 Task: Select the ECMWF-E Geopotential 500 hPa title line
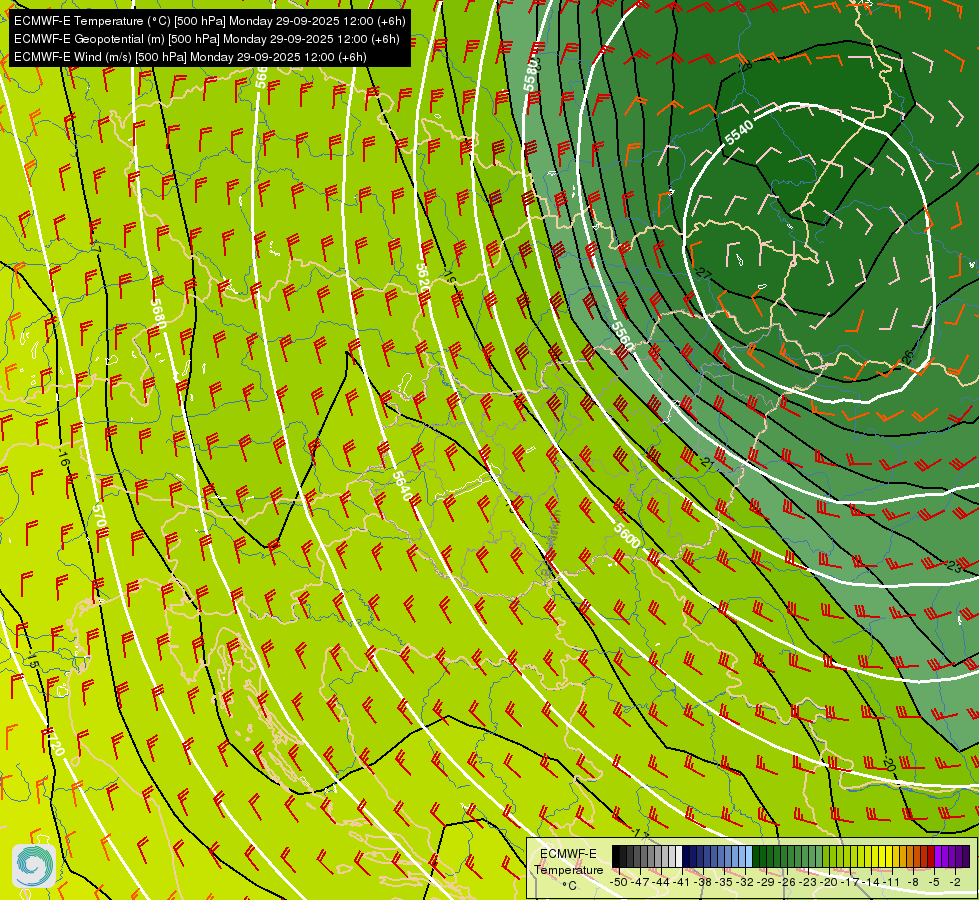click(207, 39)
